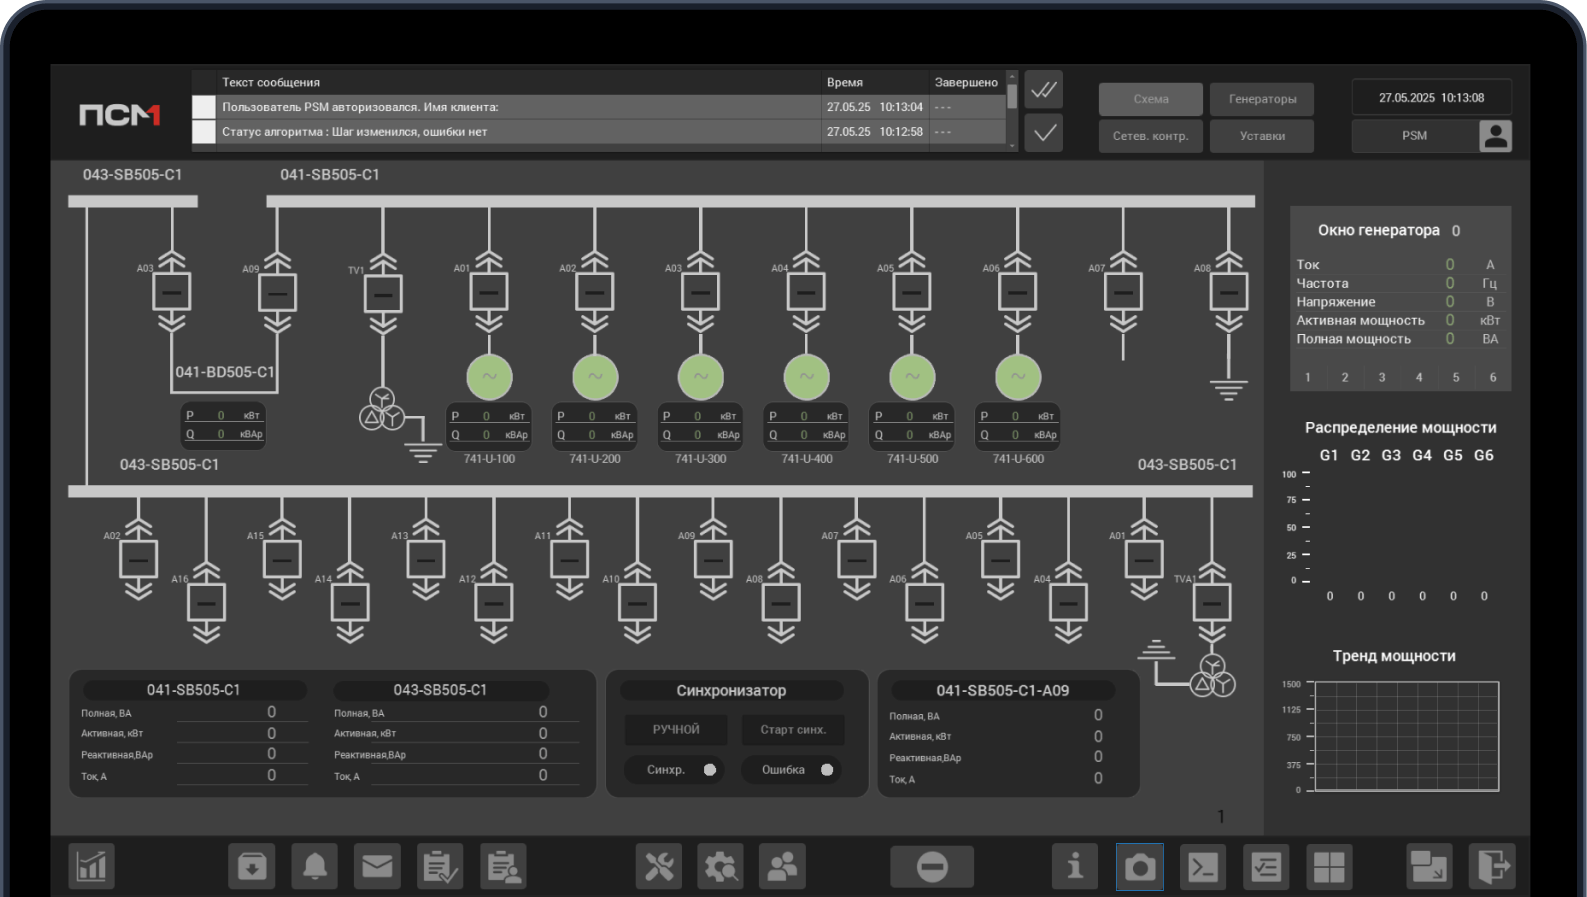
Task: Tick checkbox for user authorization message
Action: (x=204, y=107)
